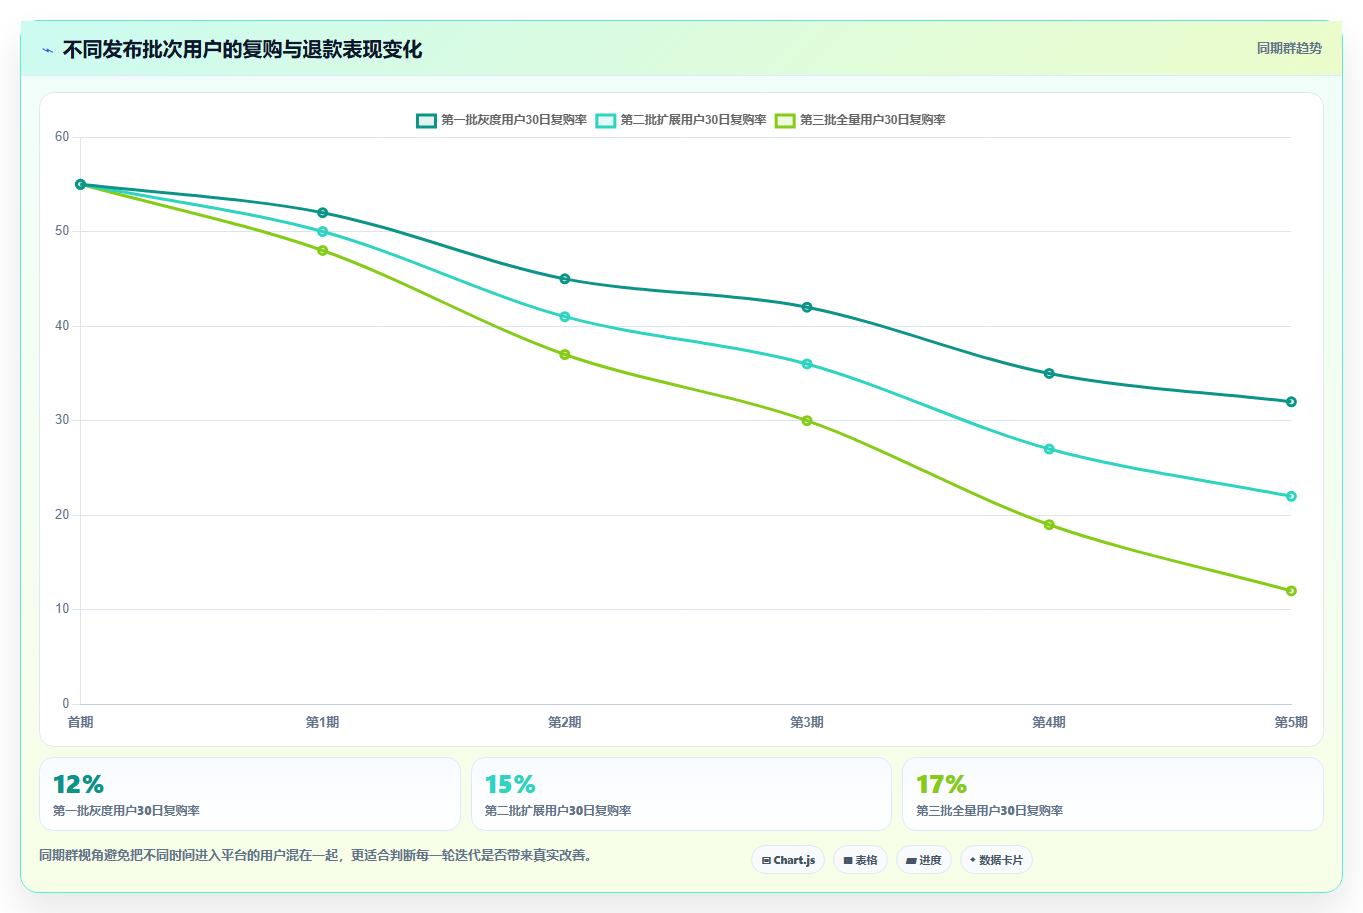Toggle 第二批扩展用户30日复购率 legend series

coord(681,120)
